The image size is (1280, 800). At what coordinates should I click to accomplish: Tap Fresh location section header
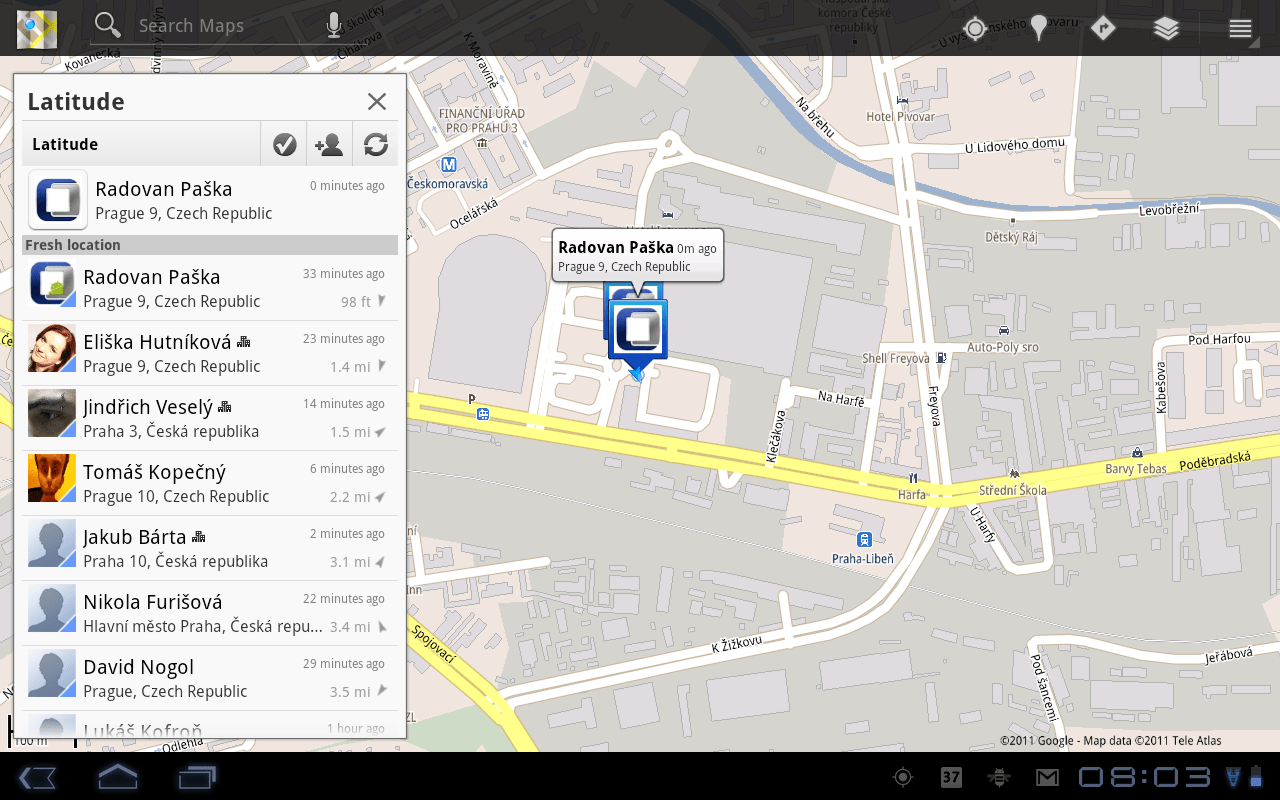coord(210,245)
